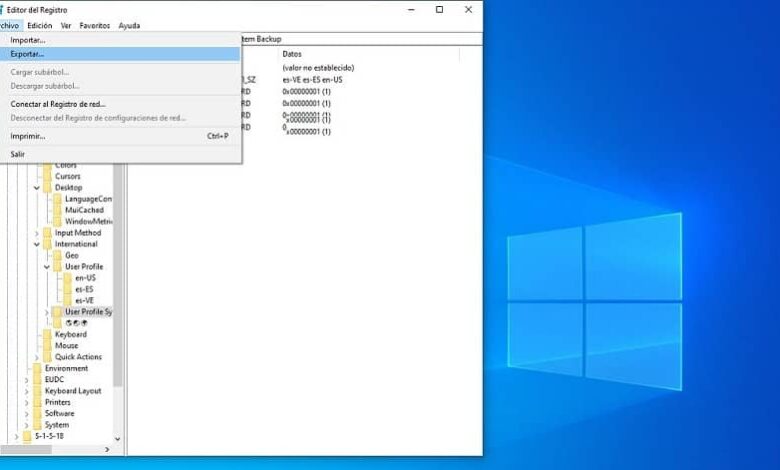The height and width of the screenshot is (470, 780).
Task: Click the es-VE folder icon
Action: [68, 301]
